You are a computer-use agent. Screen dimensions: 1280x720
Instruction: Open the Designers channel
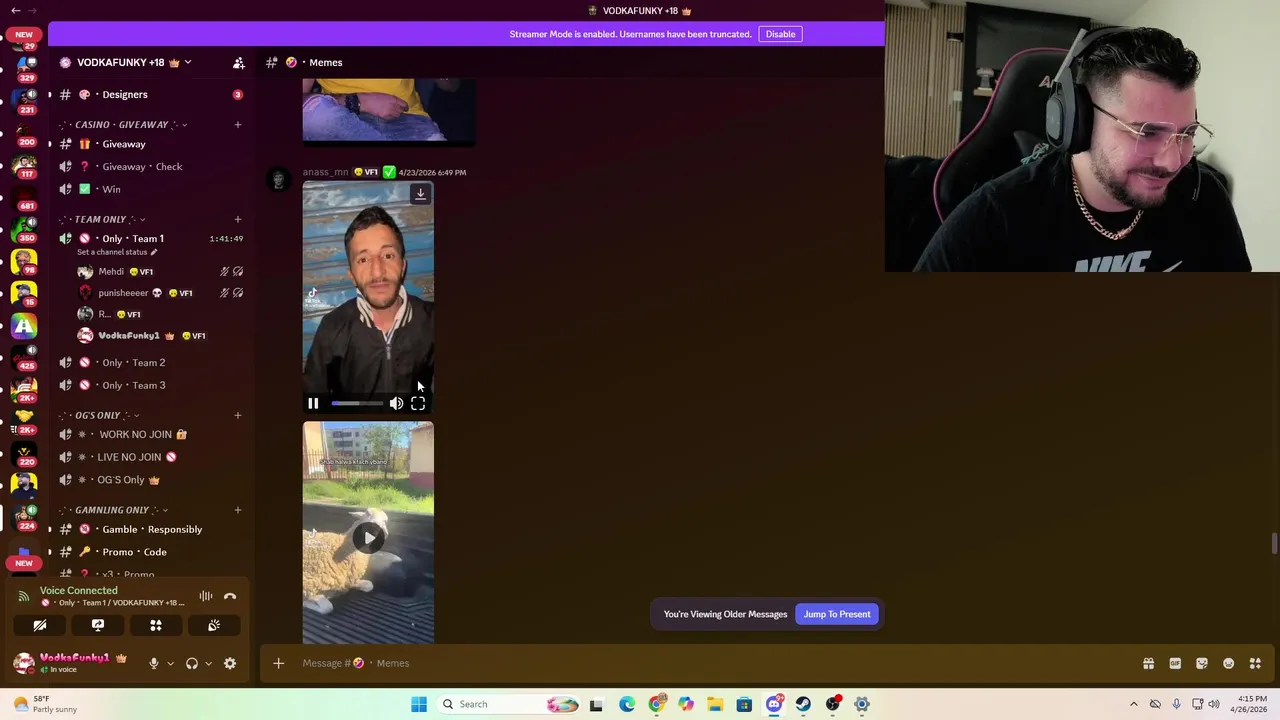pos(152,94)
